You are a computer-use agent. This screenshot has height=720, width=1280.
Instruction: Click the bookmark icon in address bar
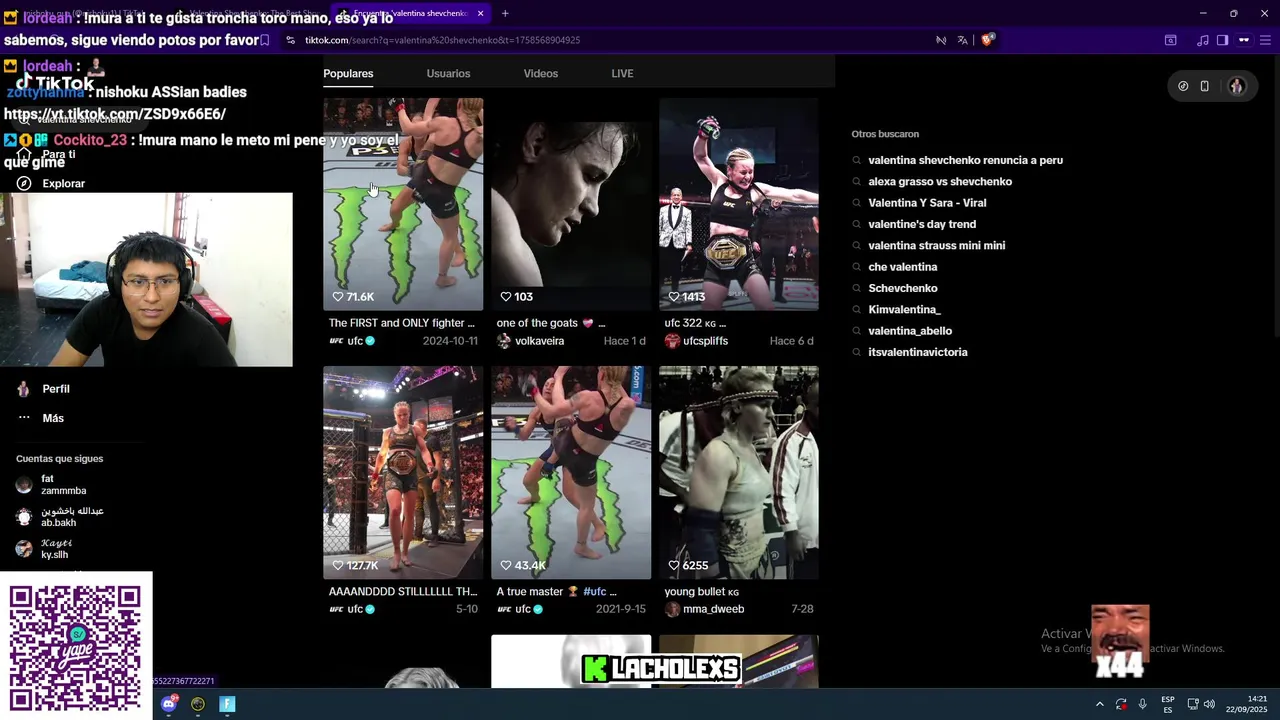coord(264,40)
